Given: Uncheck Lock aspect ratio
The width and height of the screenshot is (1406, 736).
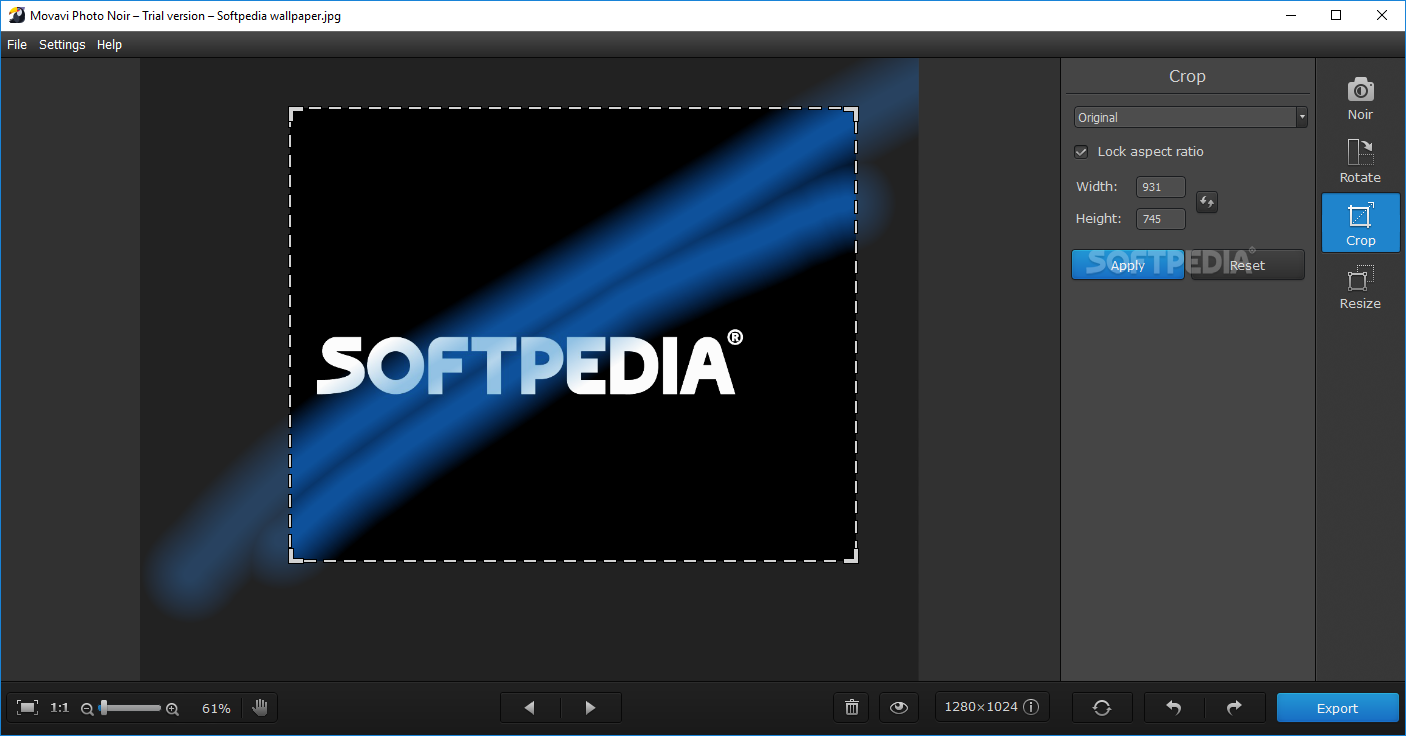Looking at the screenshot, I should [x=1081, y=152].
